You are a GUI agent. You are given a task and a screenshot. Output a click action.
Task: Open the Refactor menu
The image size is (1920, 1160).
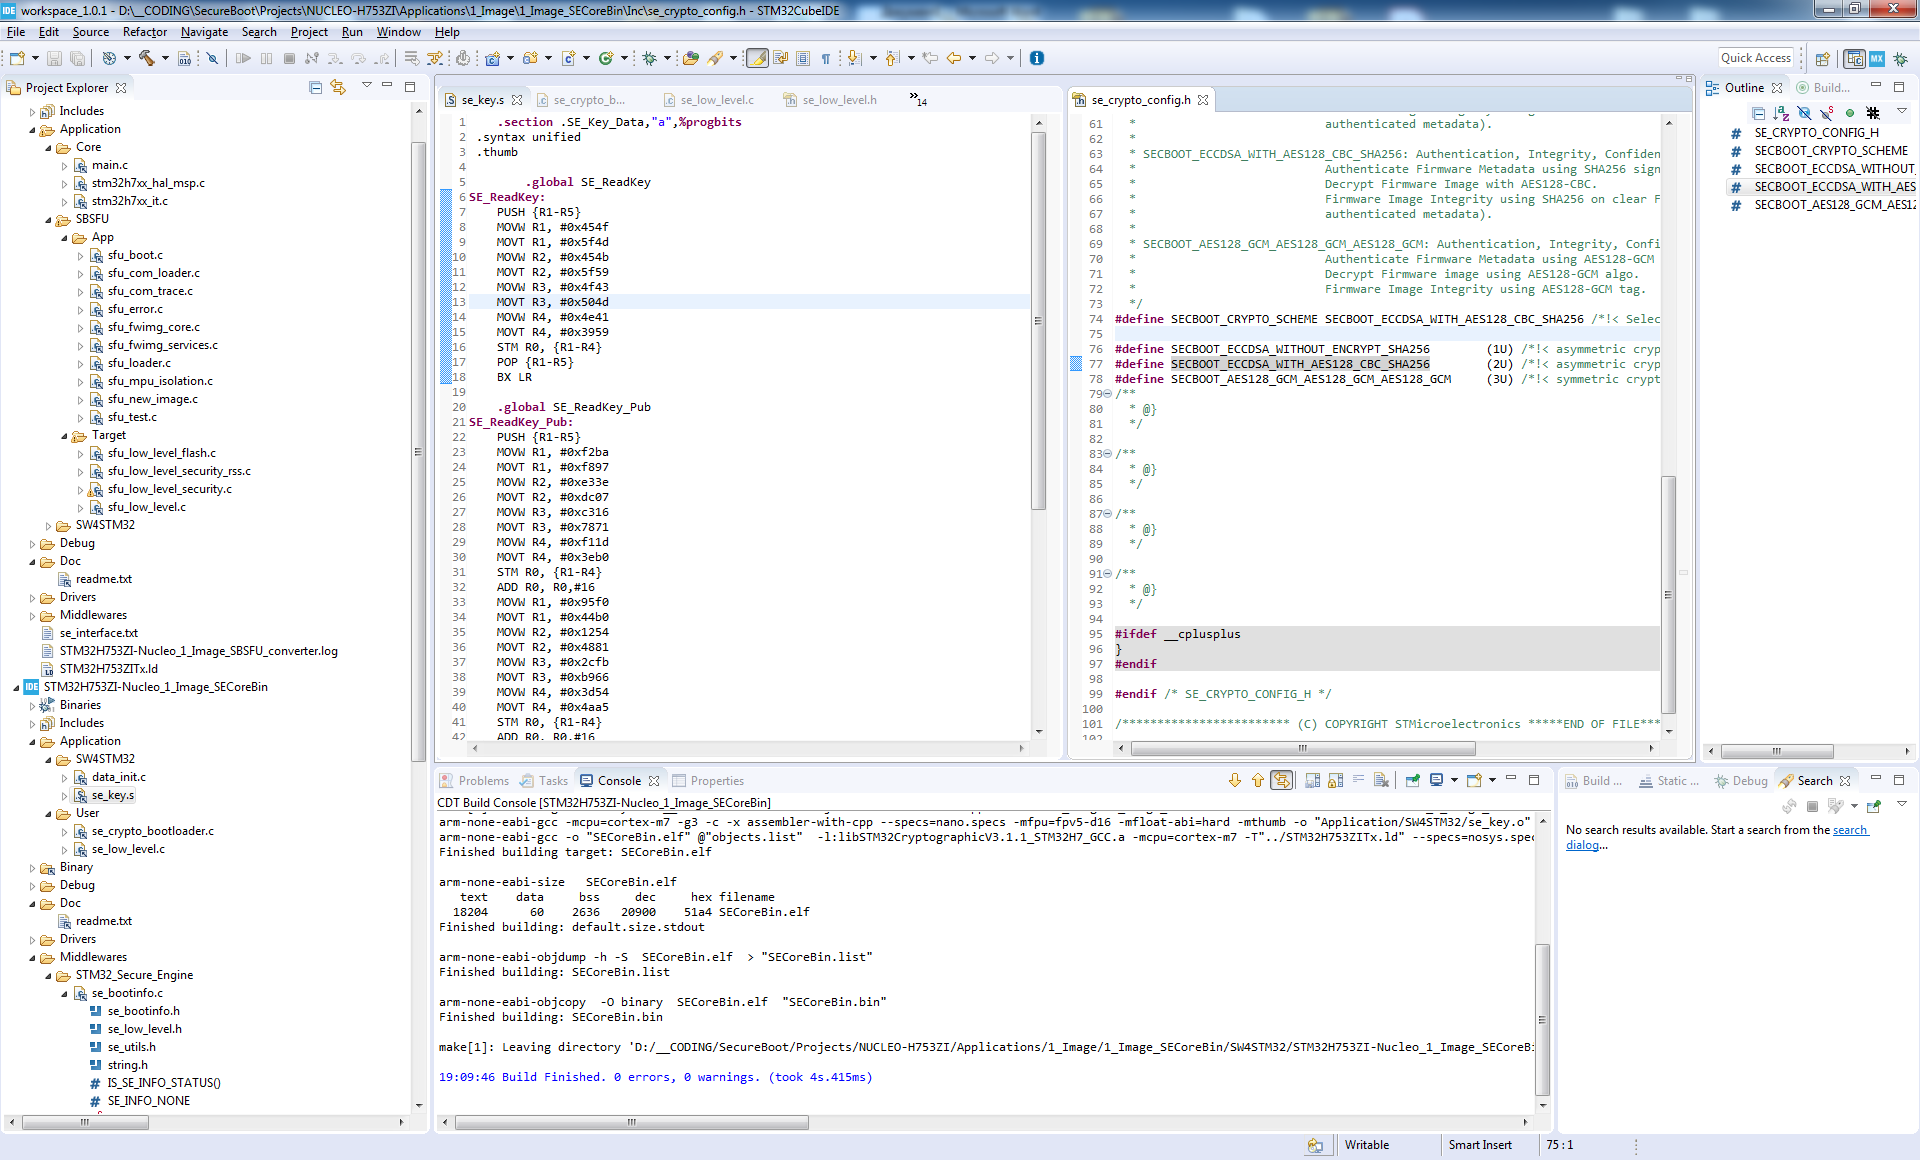tap(145, 32)
